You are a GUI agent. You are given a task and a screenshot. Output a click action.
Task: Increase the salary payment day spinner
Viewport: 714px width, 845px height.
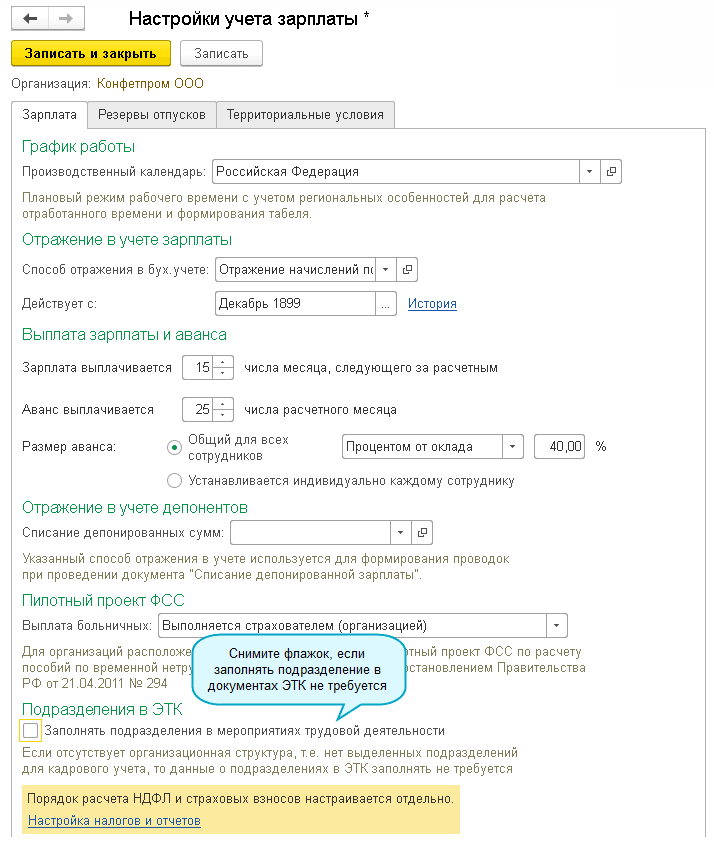point(224,362)
